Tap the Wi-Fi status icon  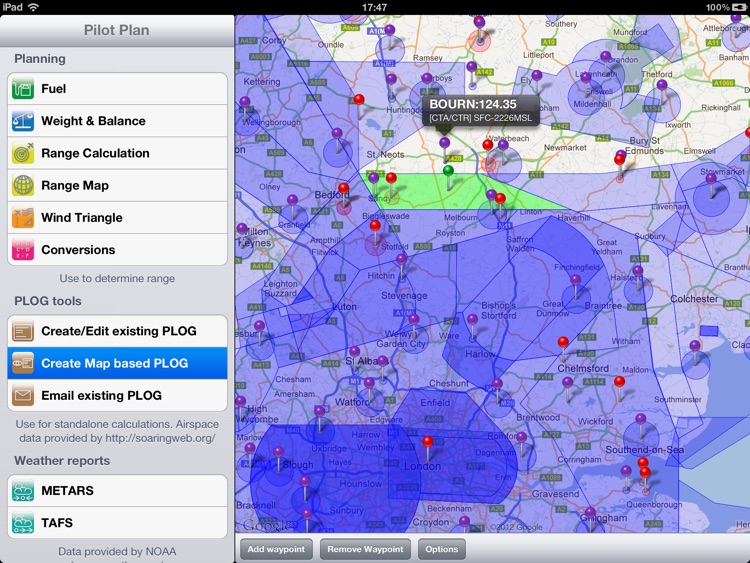click(x=33, y=7)
